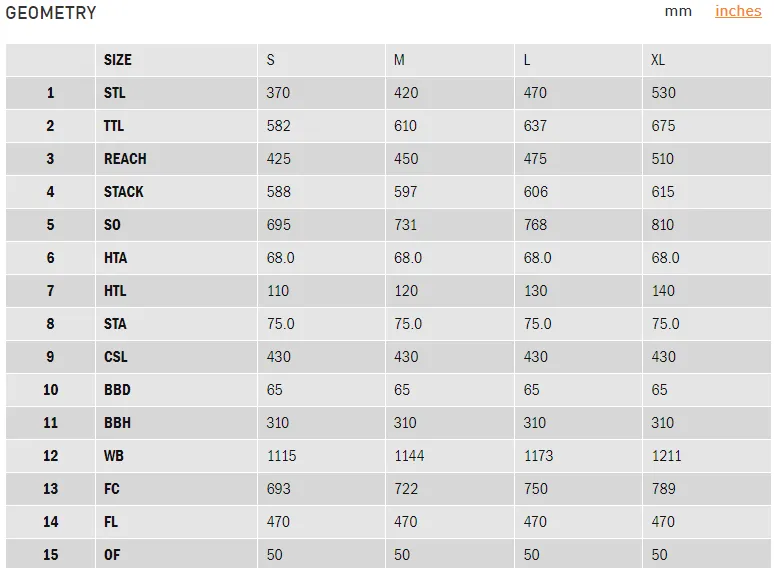Click the 768 SO value for L
This screenshot has width=774, height=568.
pyautogui.click(x=535, y=225)
